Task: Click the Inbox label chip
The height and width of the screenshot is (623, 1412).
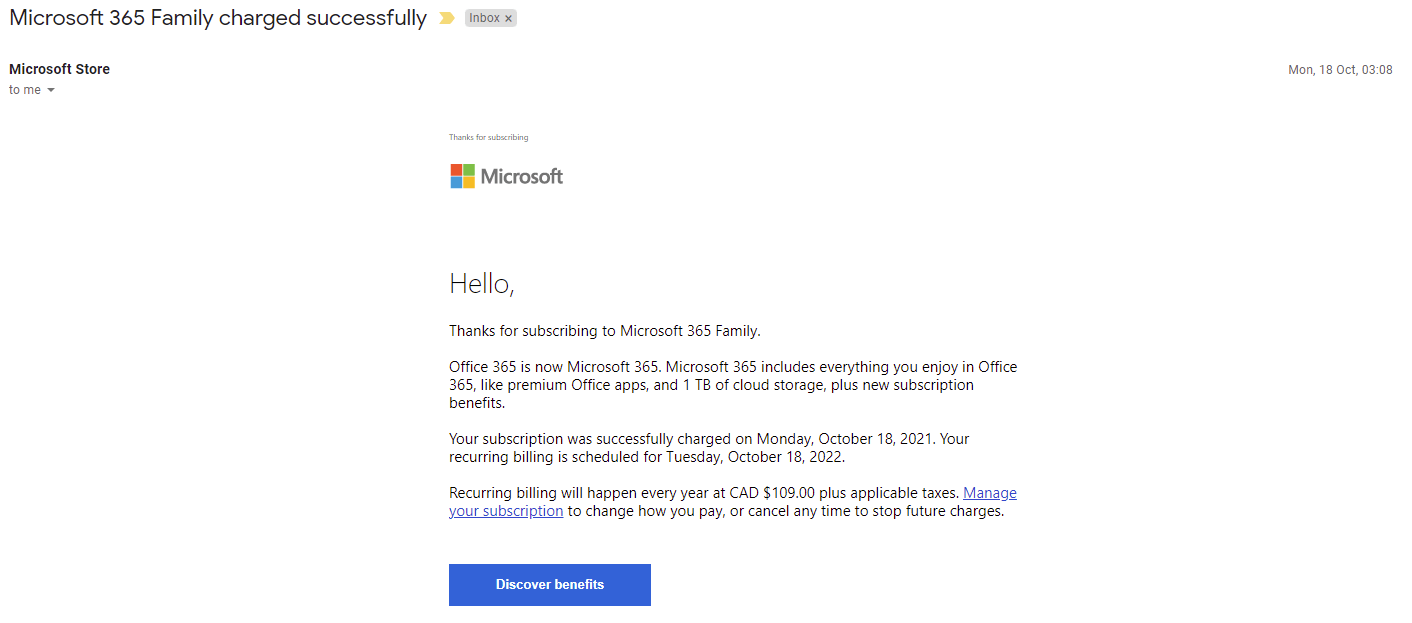Action: (484, 18)
